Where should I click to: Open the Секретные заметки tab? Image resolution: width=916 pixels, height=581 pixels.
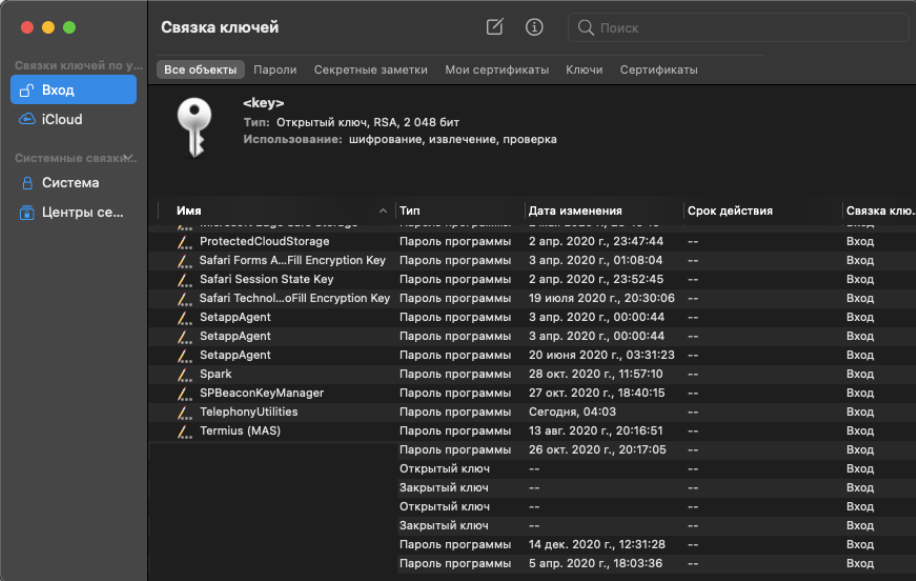pos(370,70)
